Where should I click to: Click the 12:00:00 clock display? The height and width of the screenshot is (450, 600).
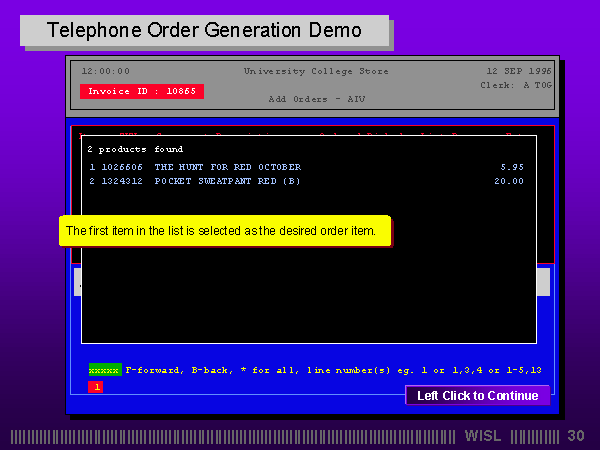[x=105, y=71]
